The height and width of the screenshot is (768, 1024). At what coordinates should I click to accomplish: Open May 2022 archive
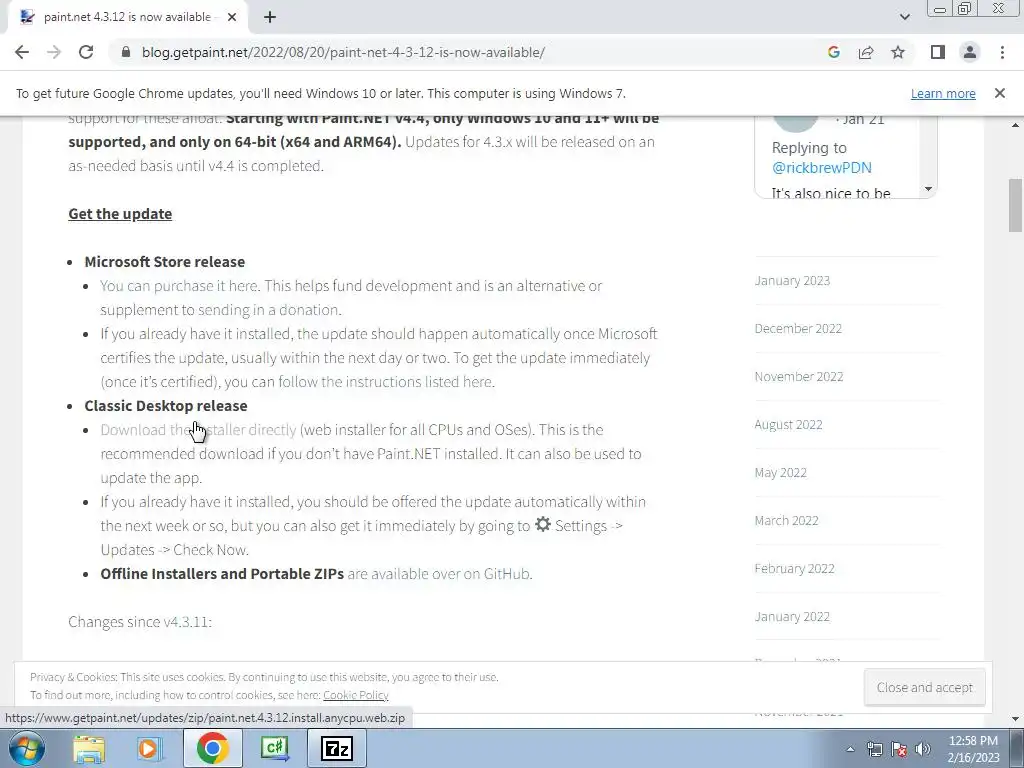pos(780,473)
